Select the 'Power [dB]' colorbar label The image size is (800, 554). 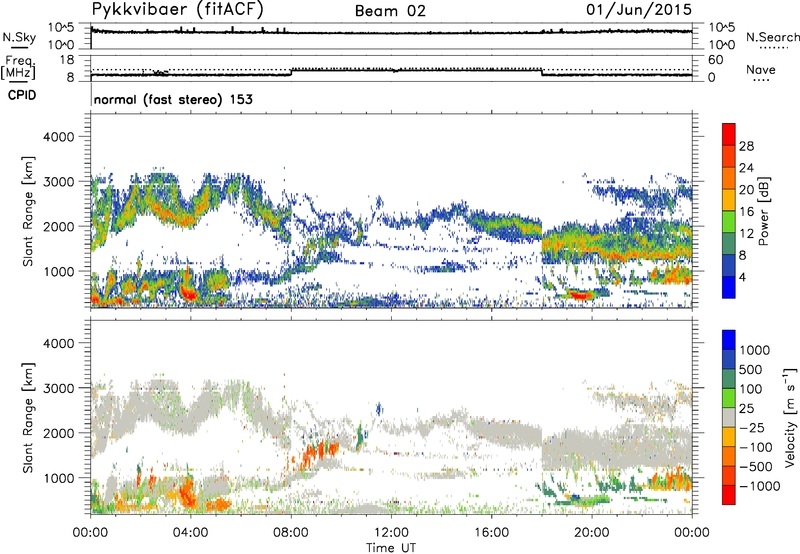(x=763, y=211)
